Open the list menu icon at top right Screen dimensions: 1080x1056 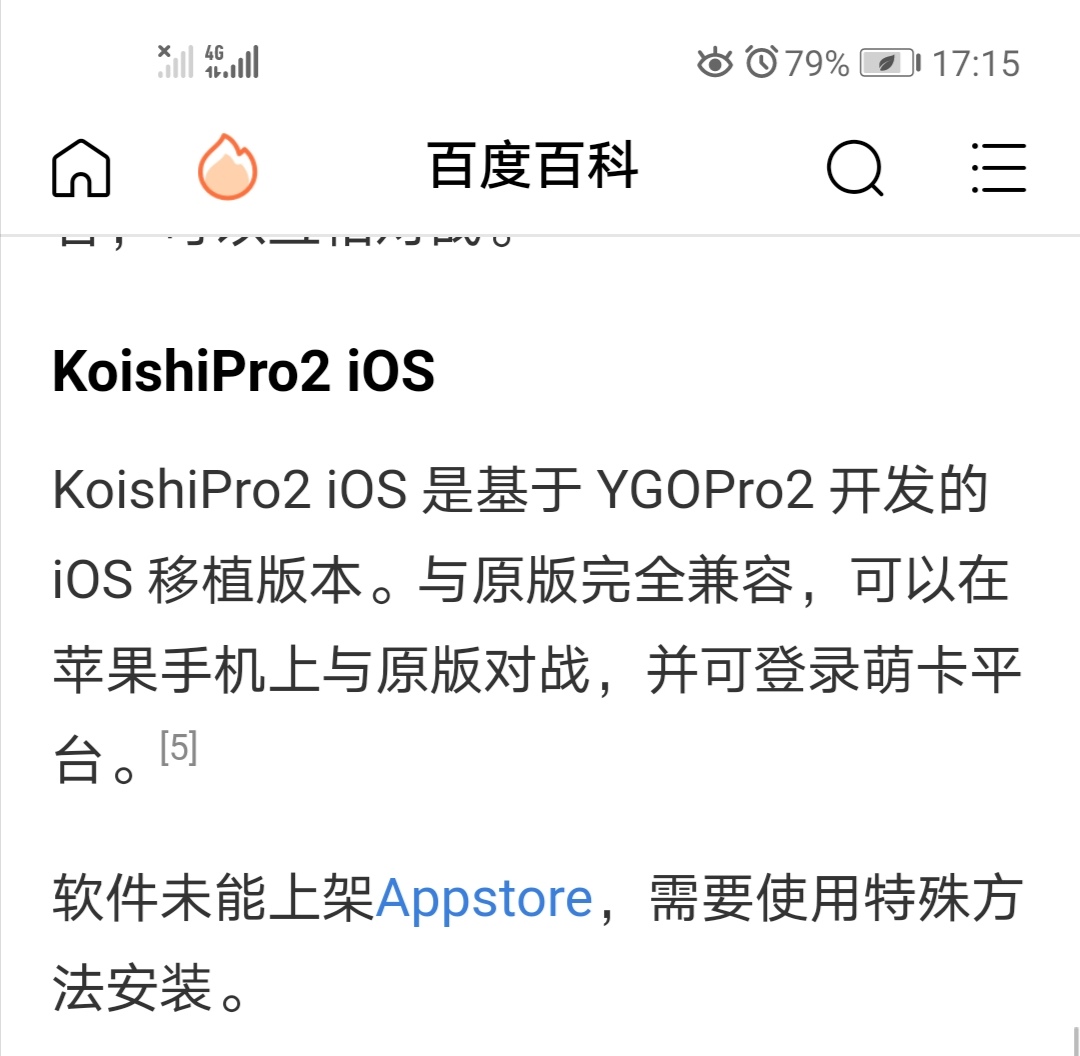click(x=999, y=167)
